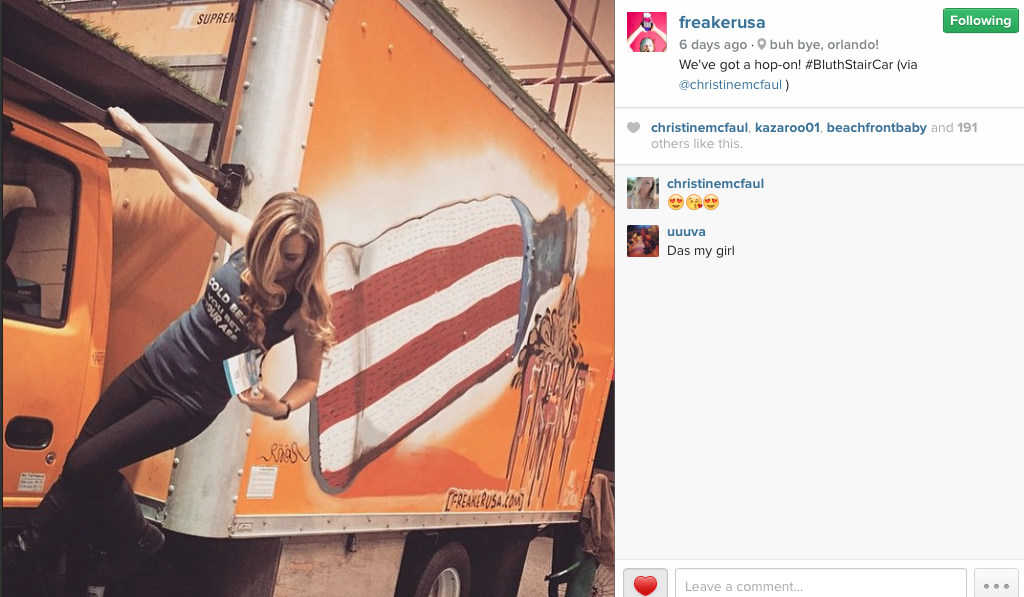Open beachfrontbaby in the likes list
This screenshot has height=597, width=1024.
876,127
